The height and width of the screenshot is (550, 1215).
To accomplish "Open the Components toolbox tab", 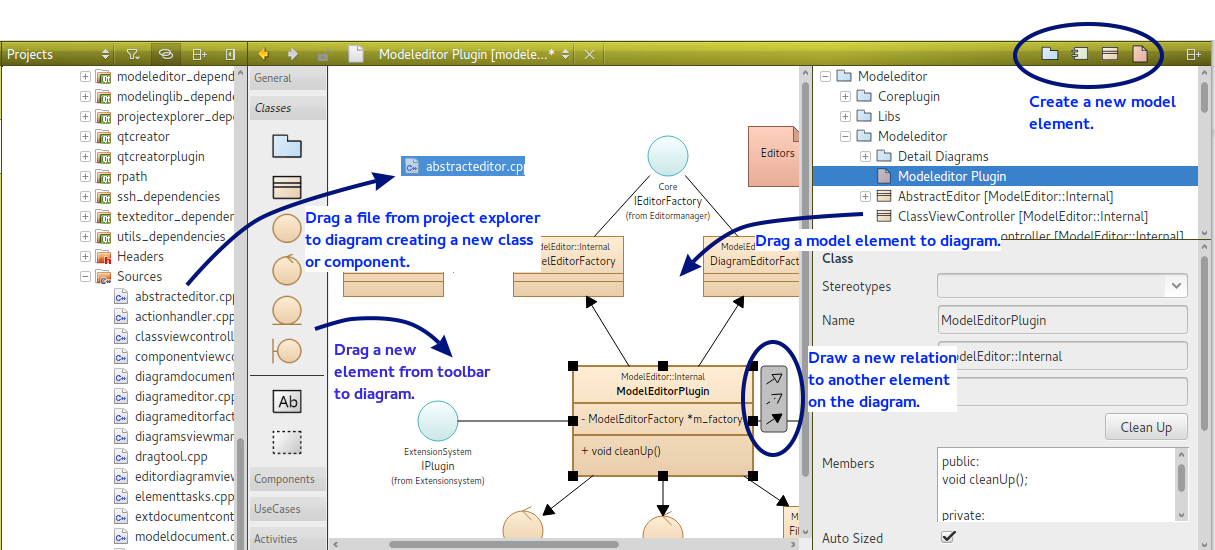I will tap(284, 479).
